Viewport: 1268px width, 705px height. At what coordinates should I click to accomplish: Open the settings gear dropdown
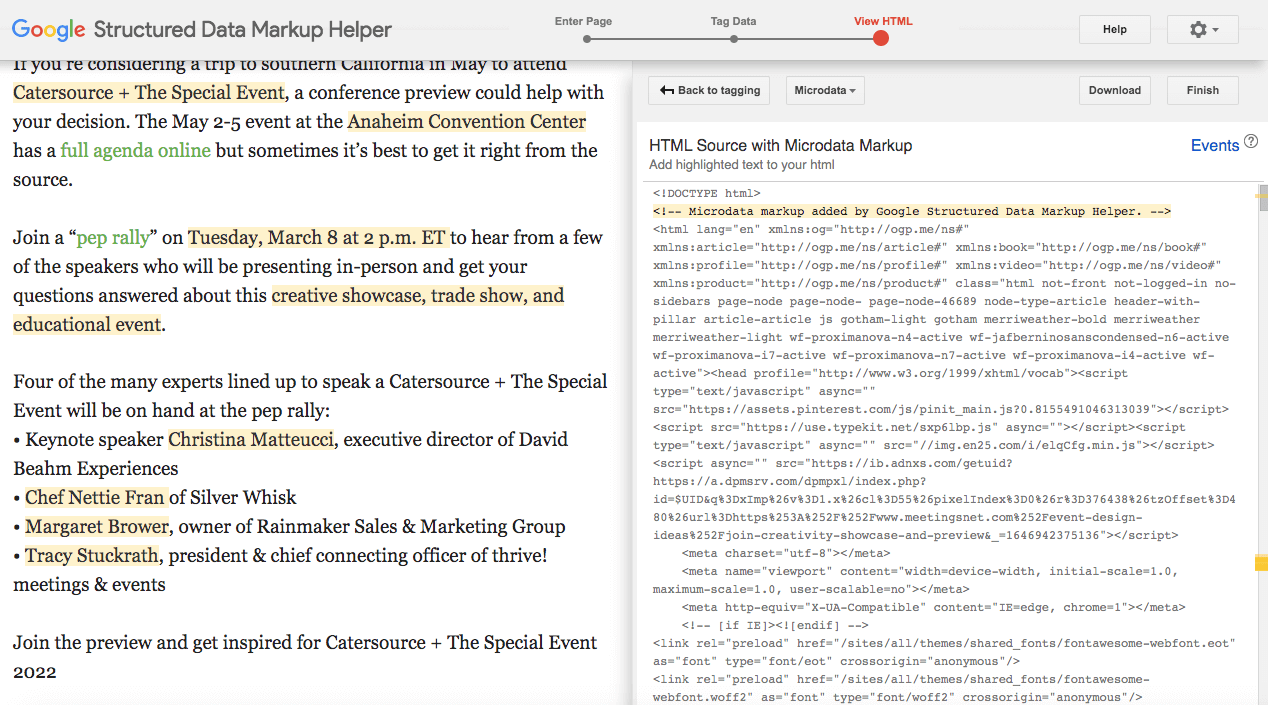click(x=1202, y=30)
